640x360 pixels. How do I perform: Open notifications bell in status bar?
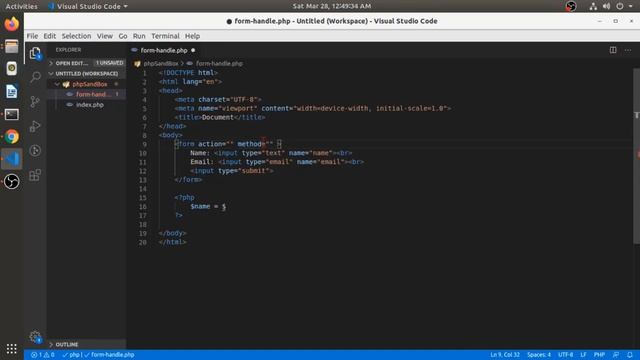coord(630,355)
